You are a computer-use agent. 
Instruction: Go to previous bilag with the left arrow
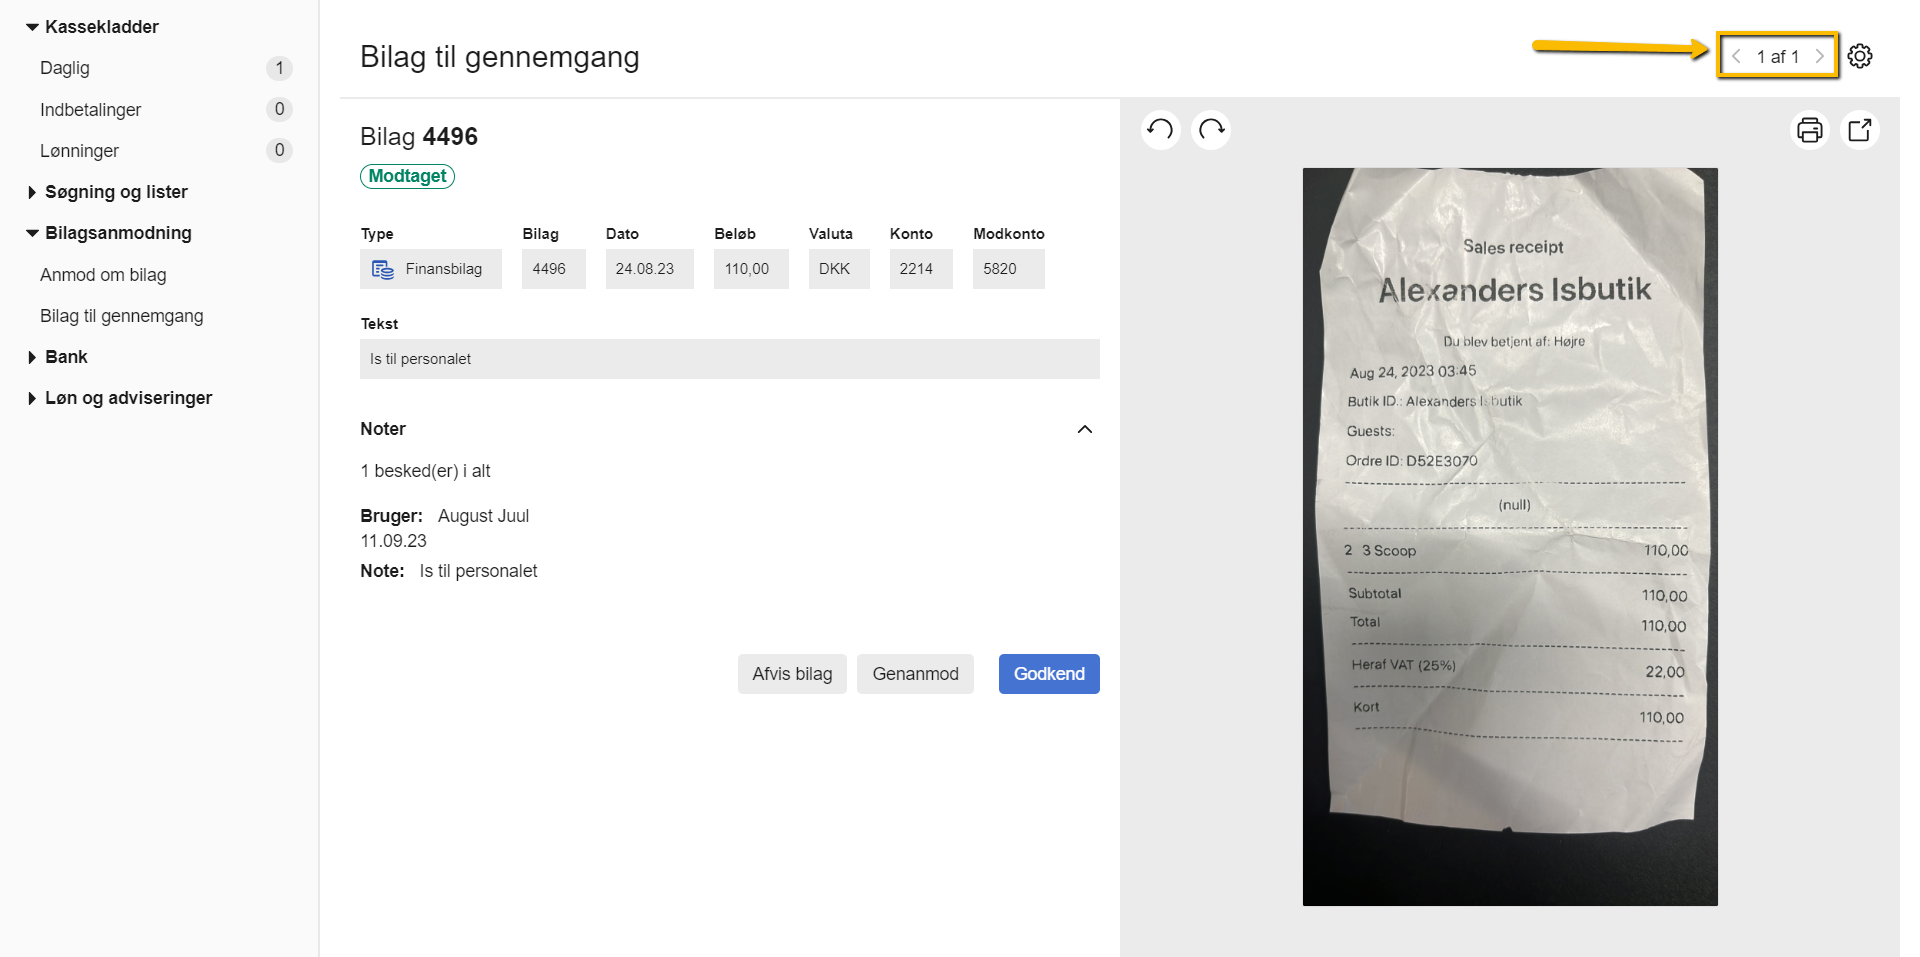(1737, 56)
